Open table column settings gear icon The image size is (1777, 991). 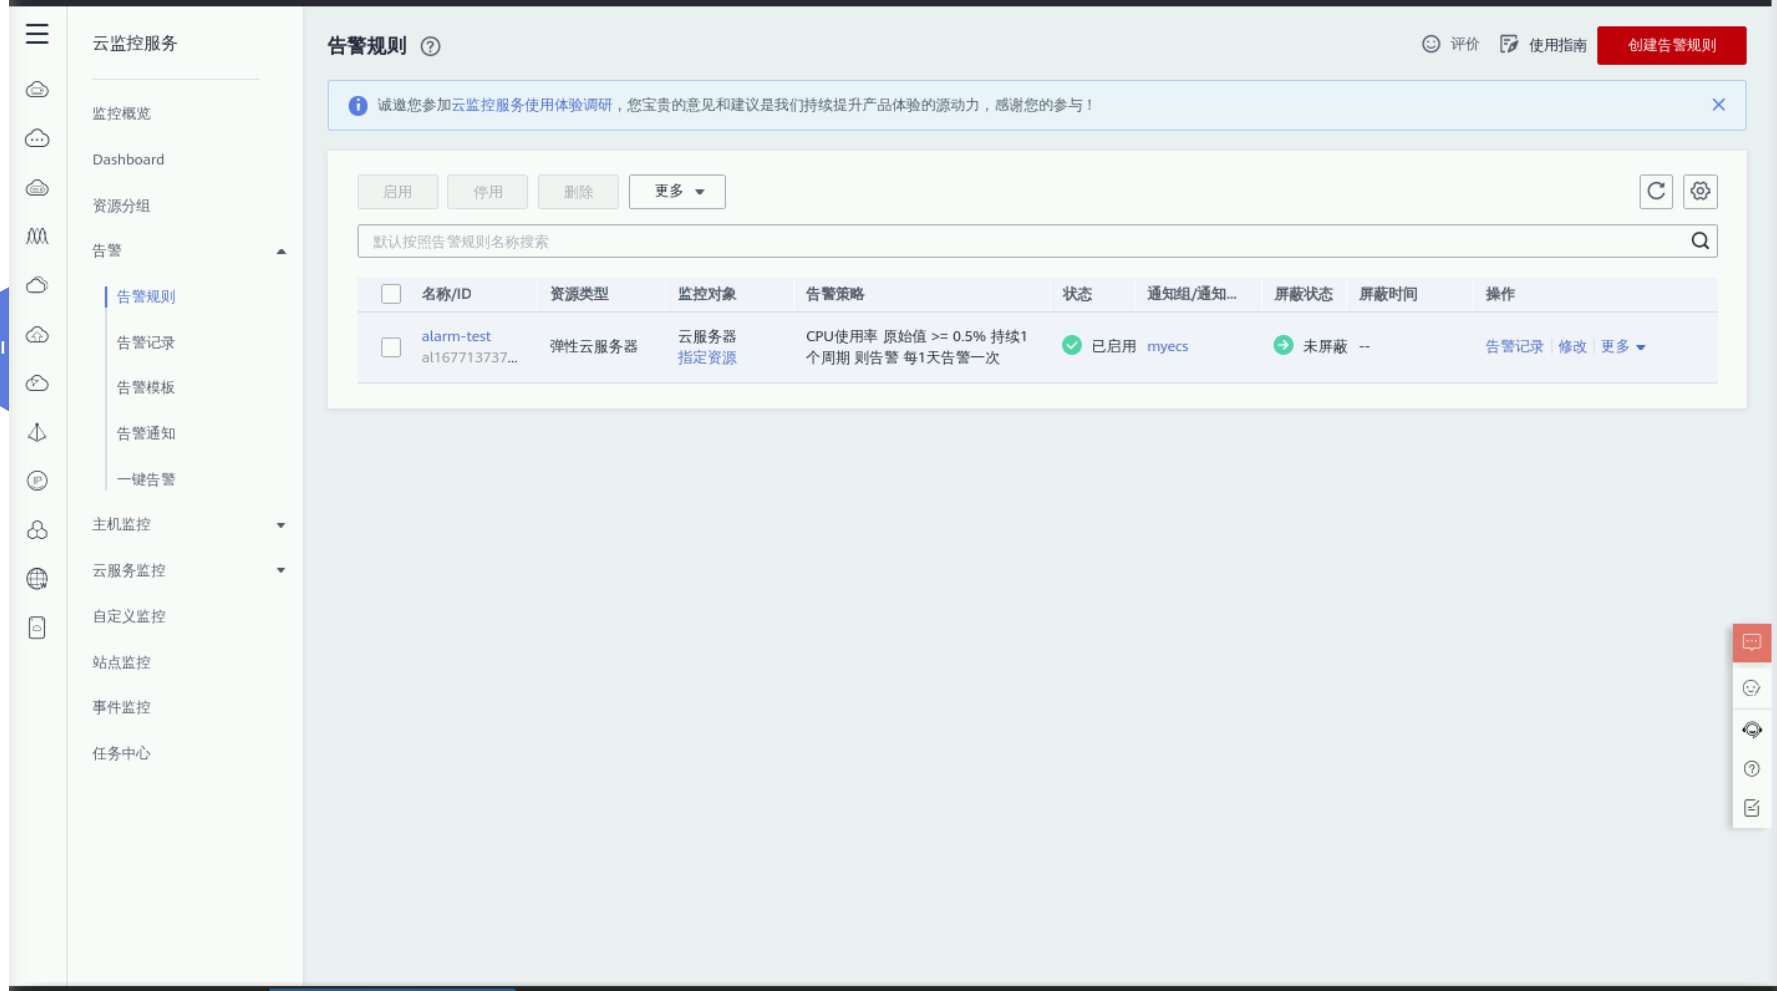click(1700, 191)
